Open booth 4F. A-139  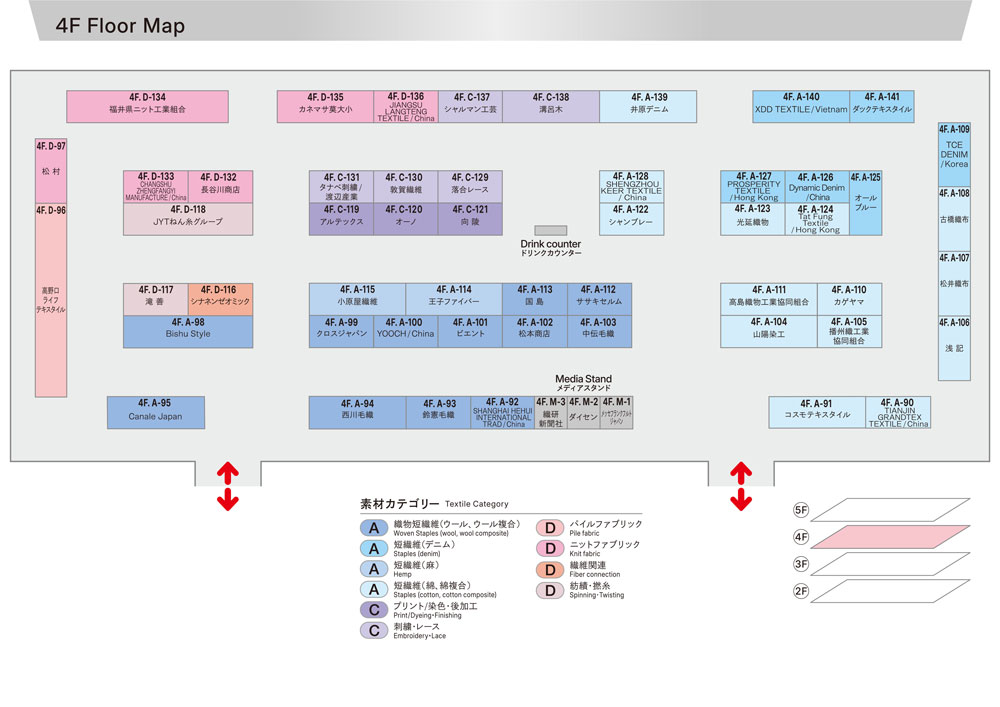point(648,106)
